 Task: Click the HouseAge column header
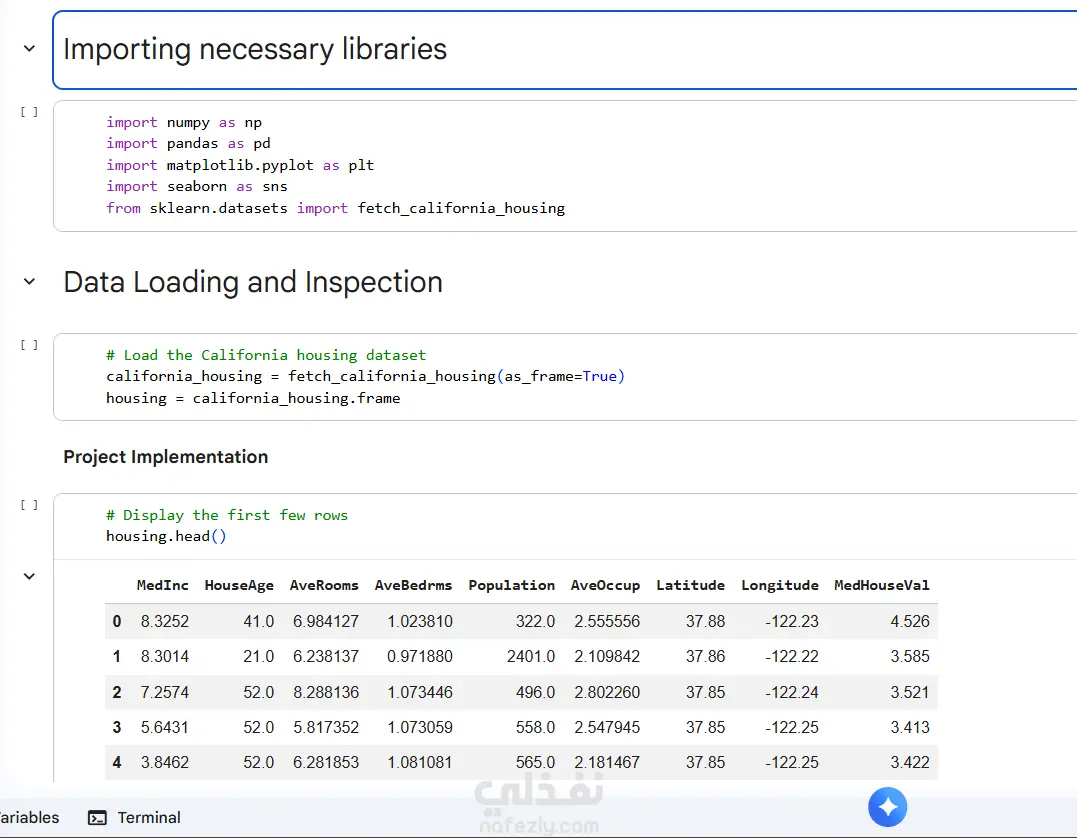239,585
